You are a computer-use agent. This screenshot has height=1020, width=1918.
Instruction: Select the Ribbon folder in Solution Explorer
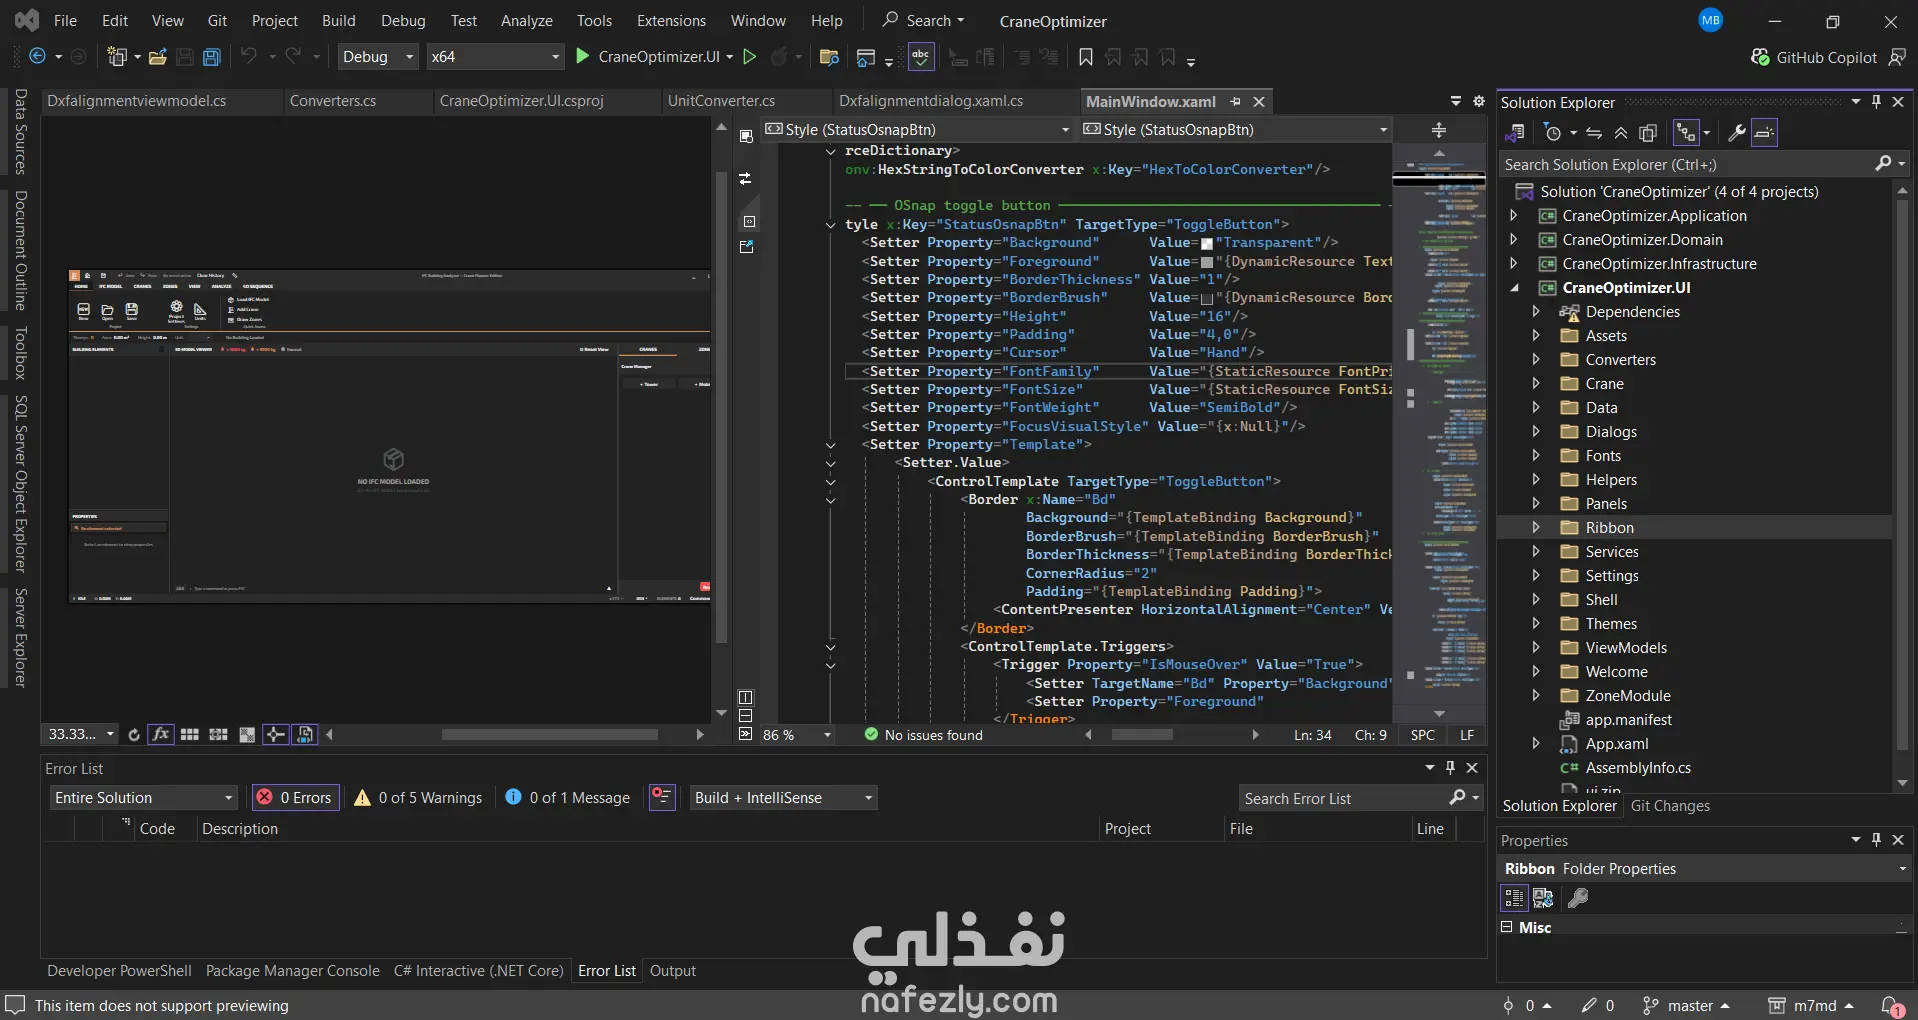(x=1609, y=528)
